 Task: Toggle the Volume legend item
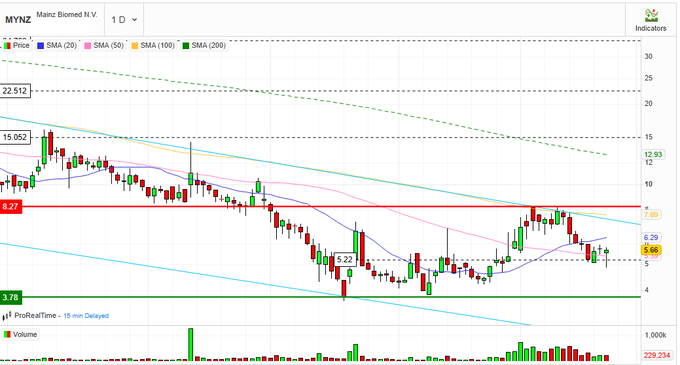(x=20, y=335)
